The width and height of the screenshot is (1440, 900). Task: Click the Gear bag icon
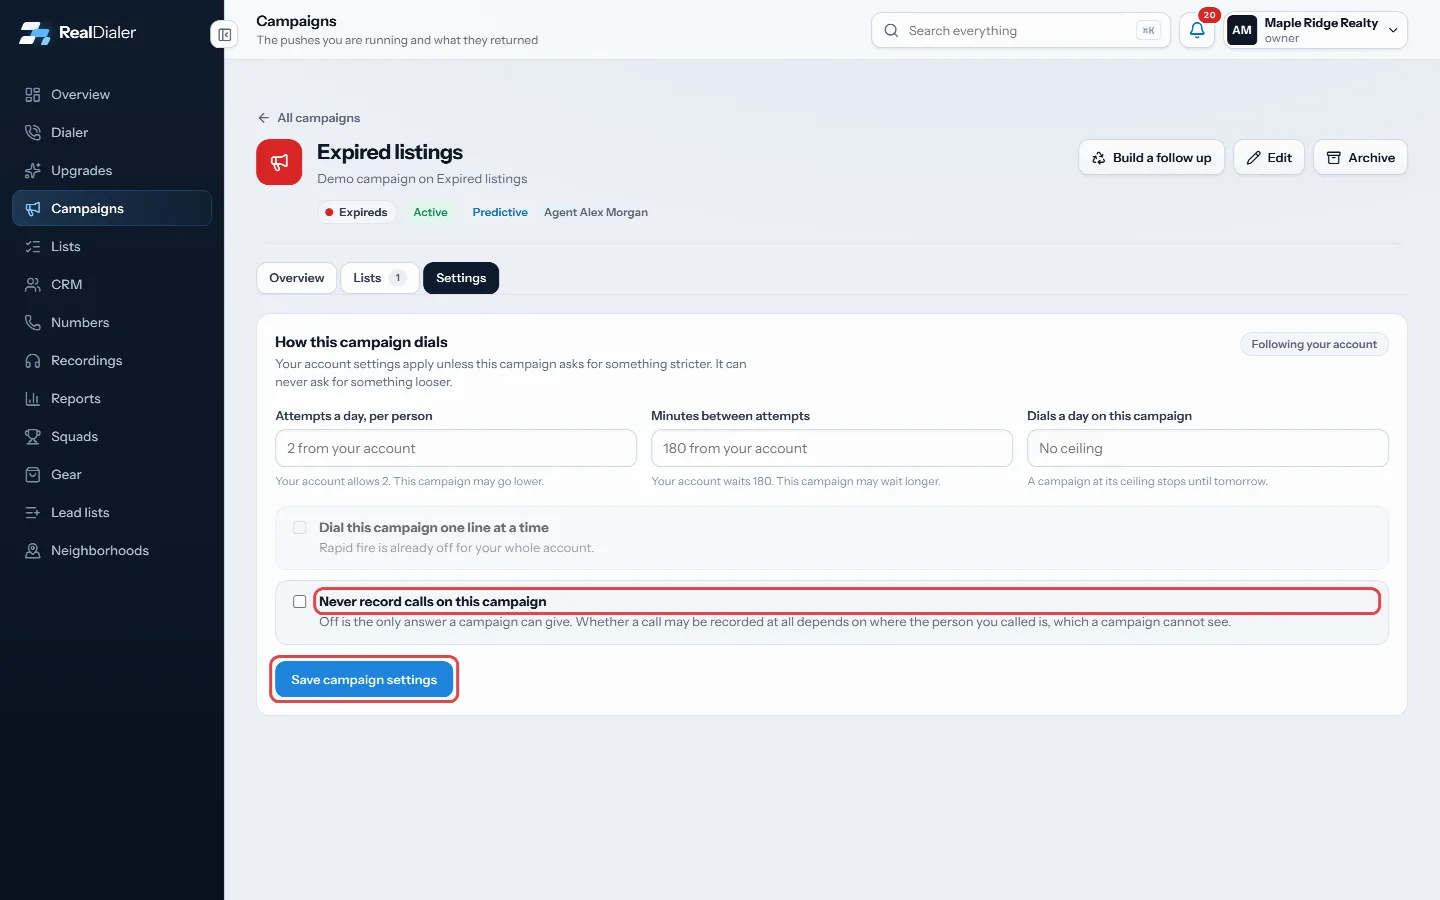point(33,475)
